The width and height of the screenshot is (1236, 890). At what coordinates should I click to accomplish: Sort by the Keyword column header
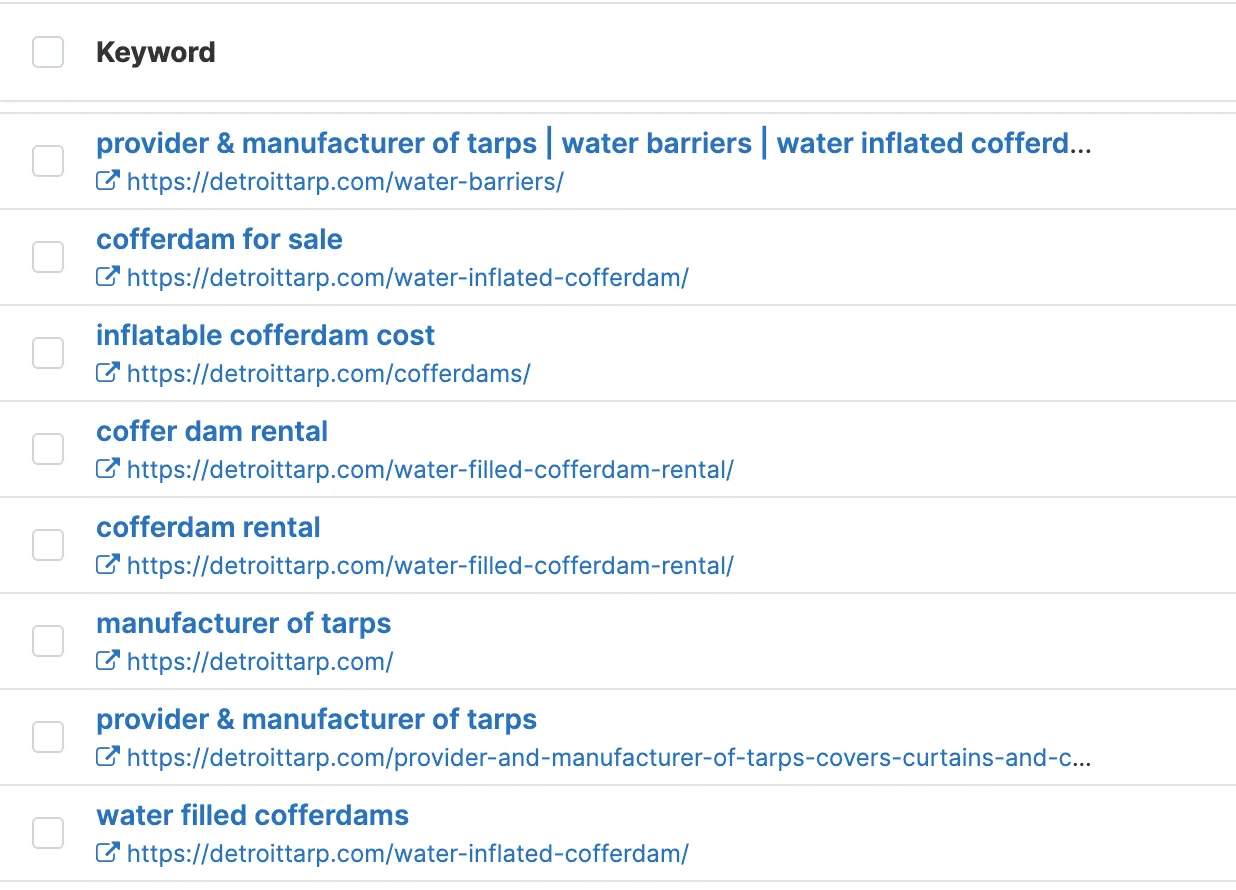pos(155,52)
